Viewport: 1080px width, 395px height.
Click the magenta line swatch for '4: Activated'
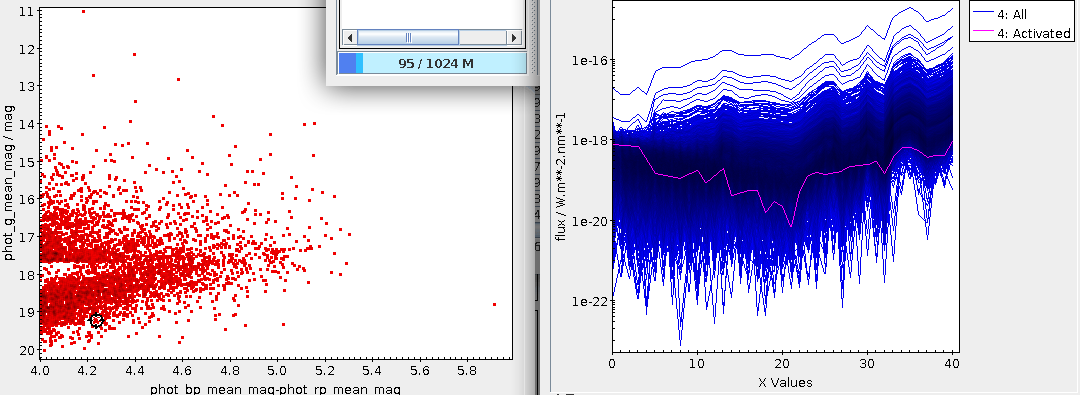[983, 32]
